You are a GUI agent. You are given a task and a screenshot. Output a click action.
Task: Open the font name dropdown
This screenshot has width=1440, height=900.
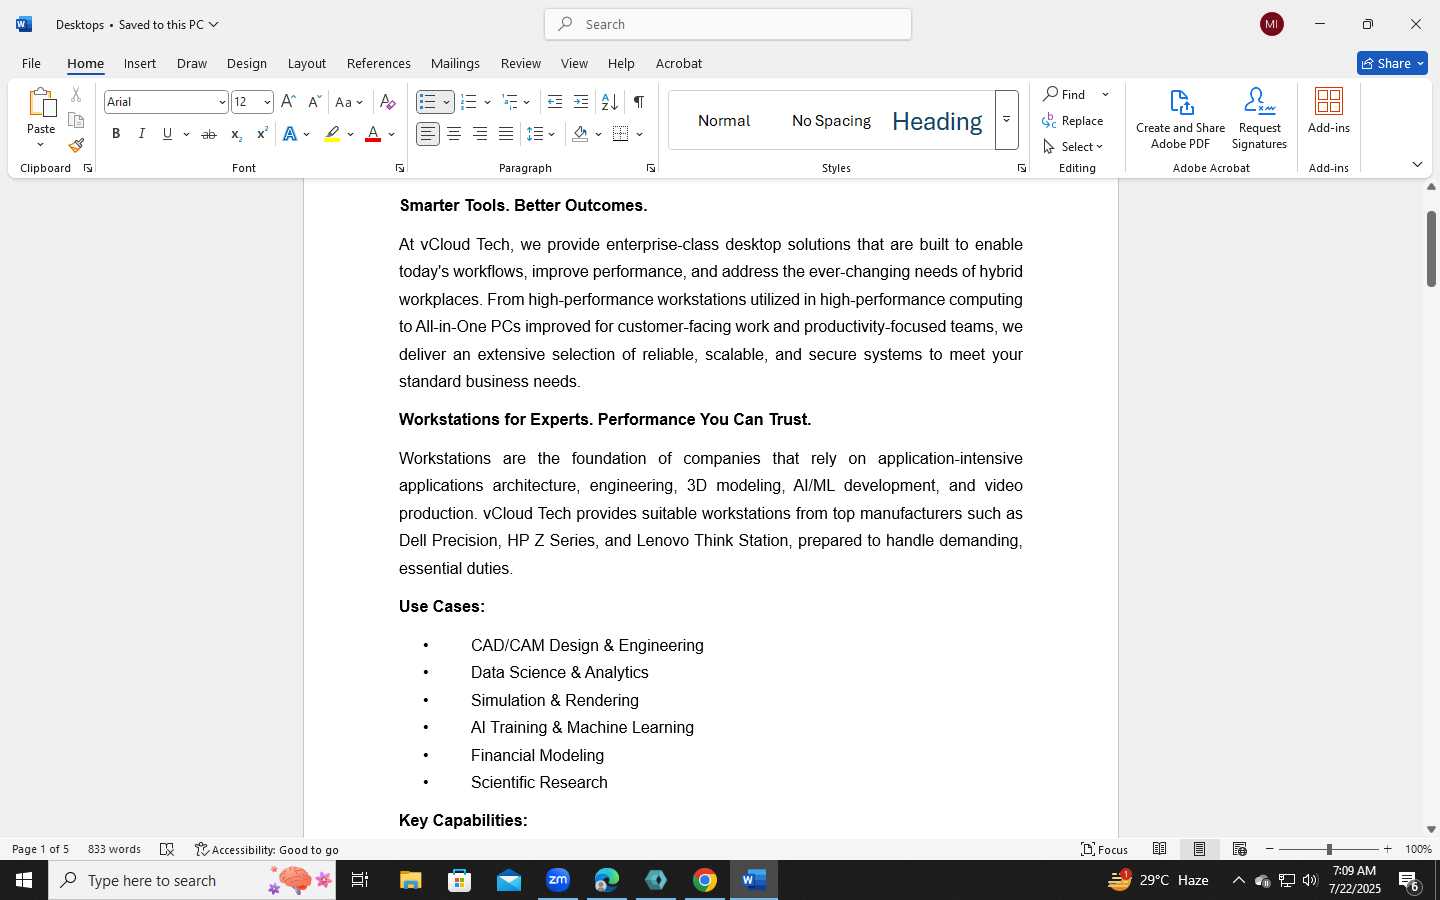coord(222,102)
